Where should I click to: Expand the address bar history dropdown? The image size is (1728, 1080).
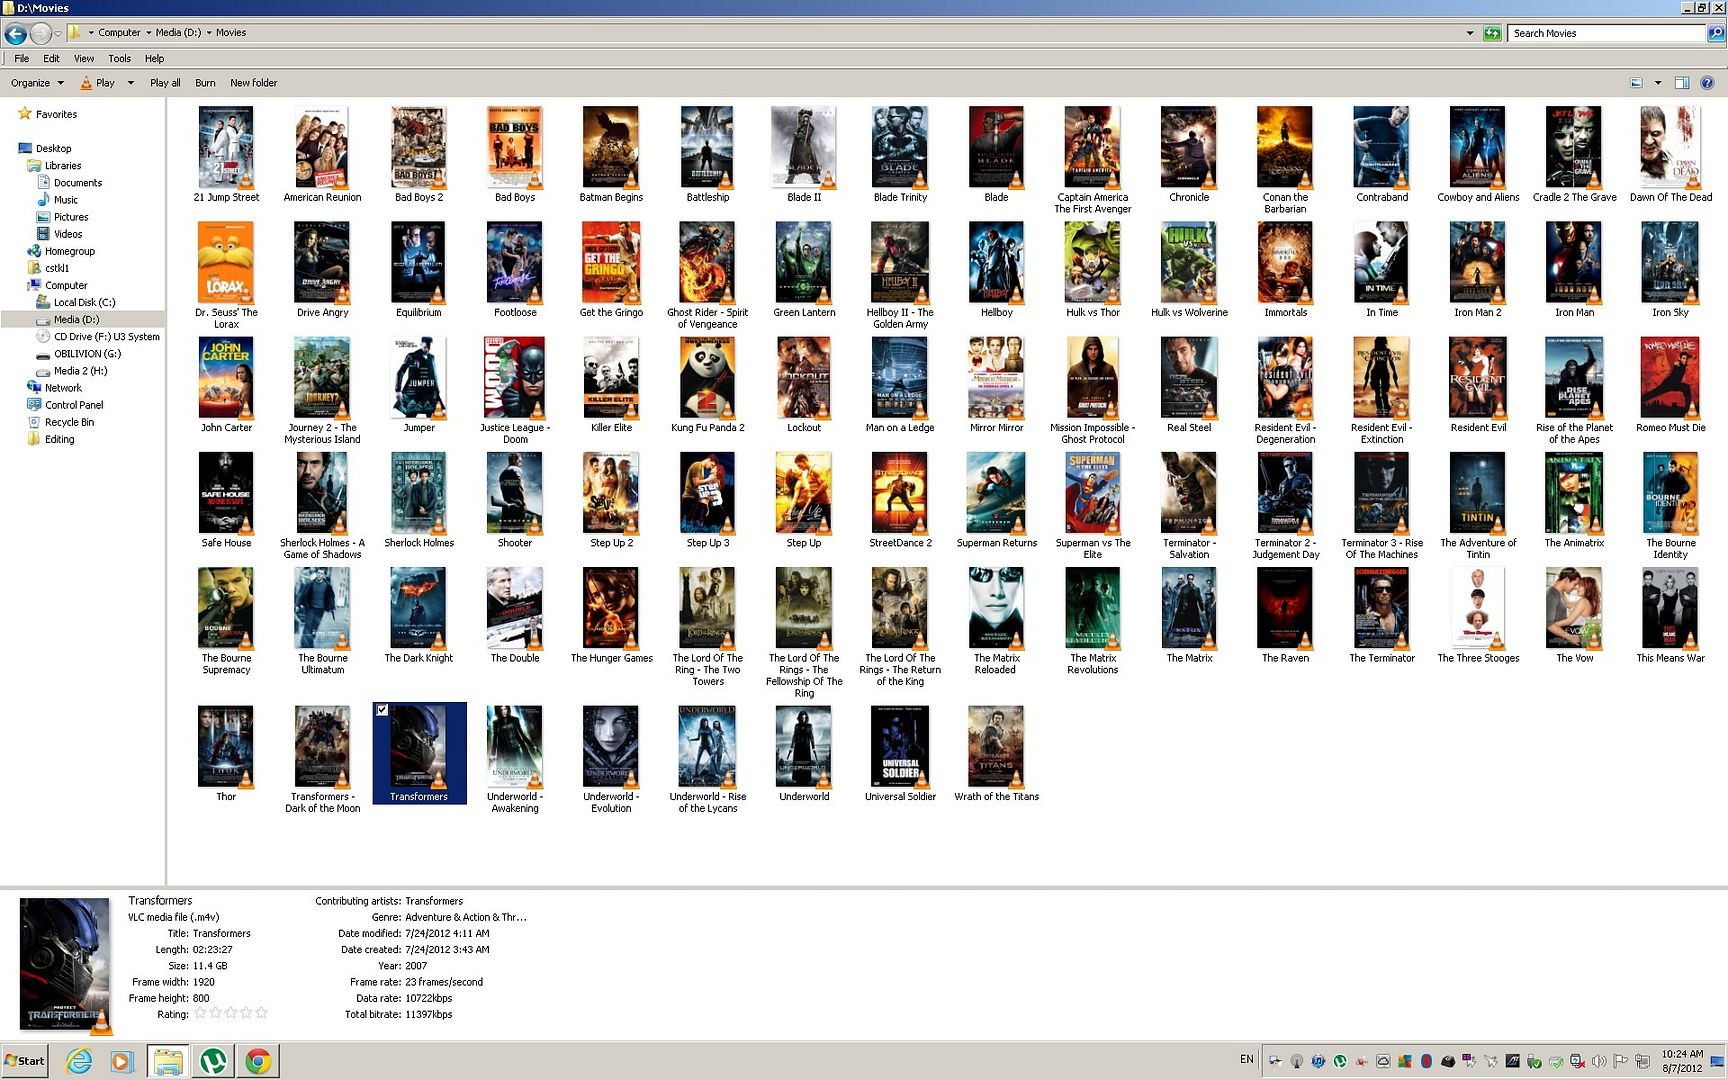point(1469,33)
